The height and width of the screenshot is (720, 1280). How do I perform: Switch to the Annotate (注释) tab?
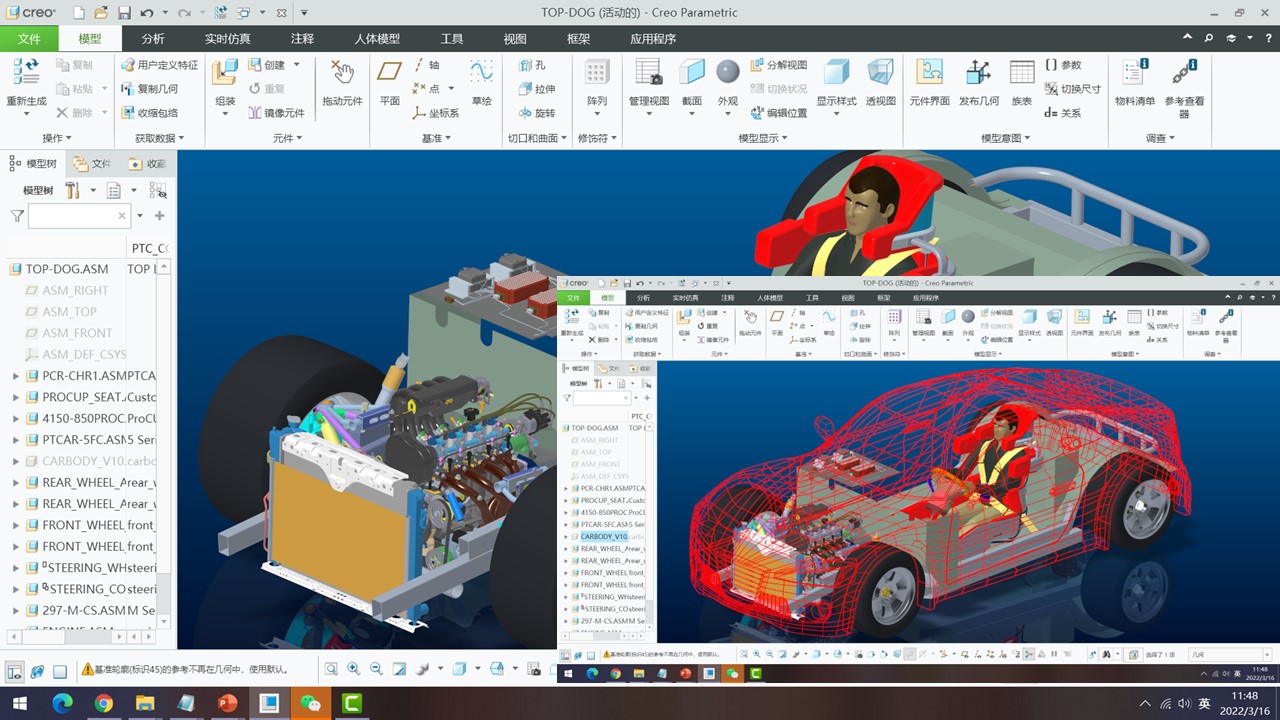point(302,39)
